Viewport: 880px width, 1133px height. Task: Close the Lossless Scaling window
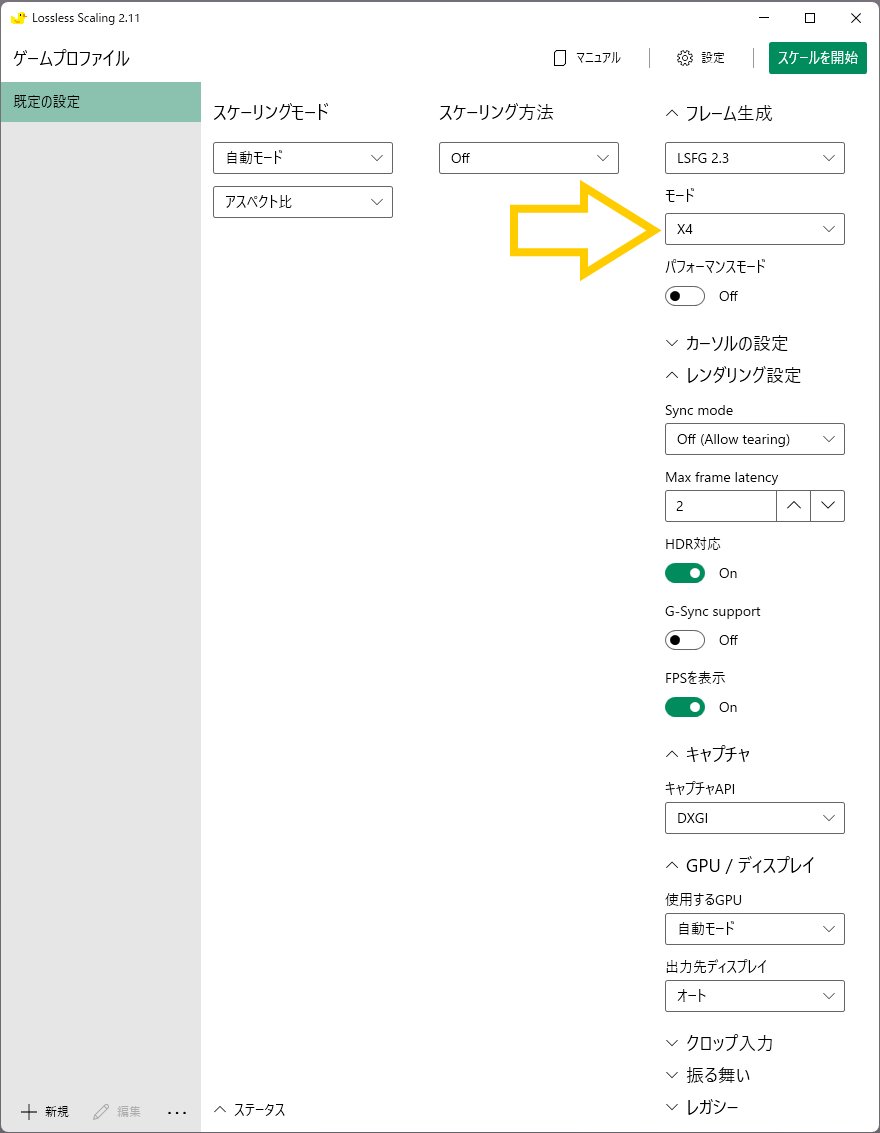coord(856,18)
